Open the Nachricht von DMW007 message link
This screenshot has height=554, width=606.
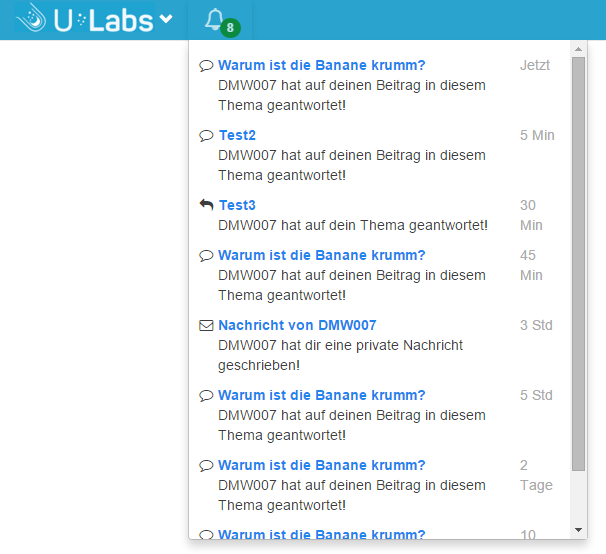[297, 325]
